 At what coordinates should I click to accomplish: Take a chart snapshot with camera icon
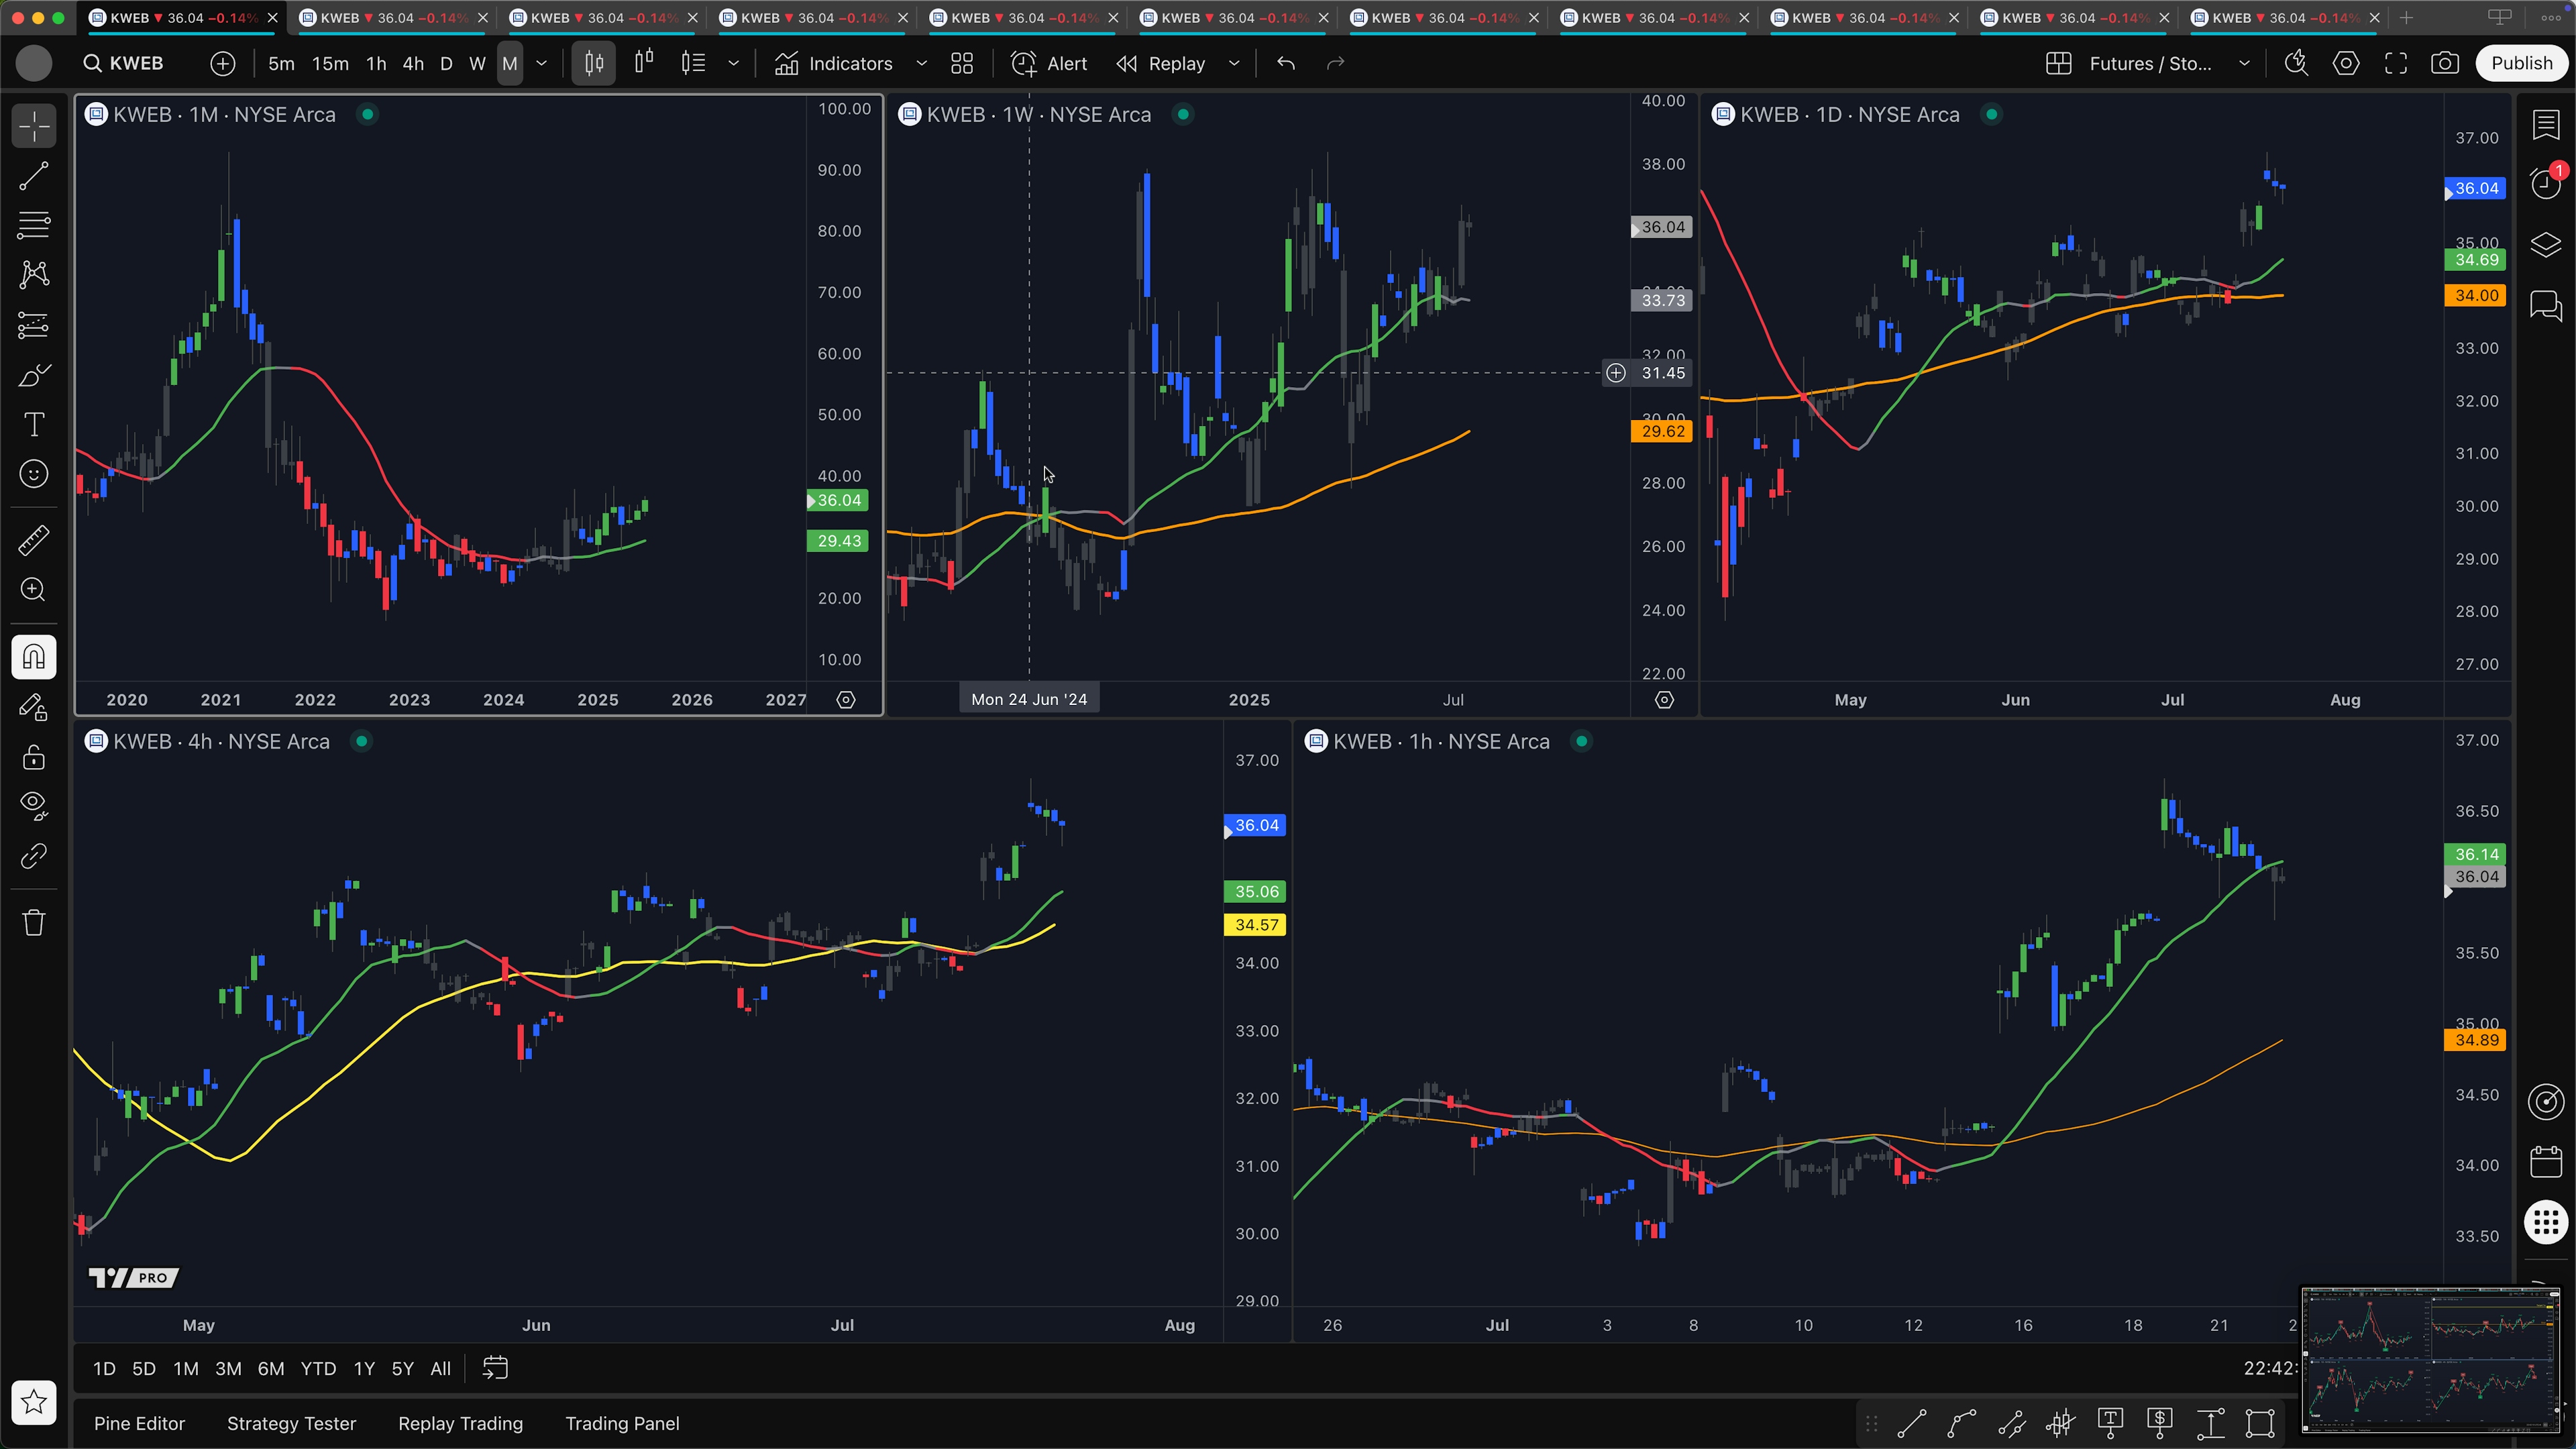pos(2445,63)
